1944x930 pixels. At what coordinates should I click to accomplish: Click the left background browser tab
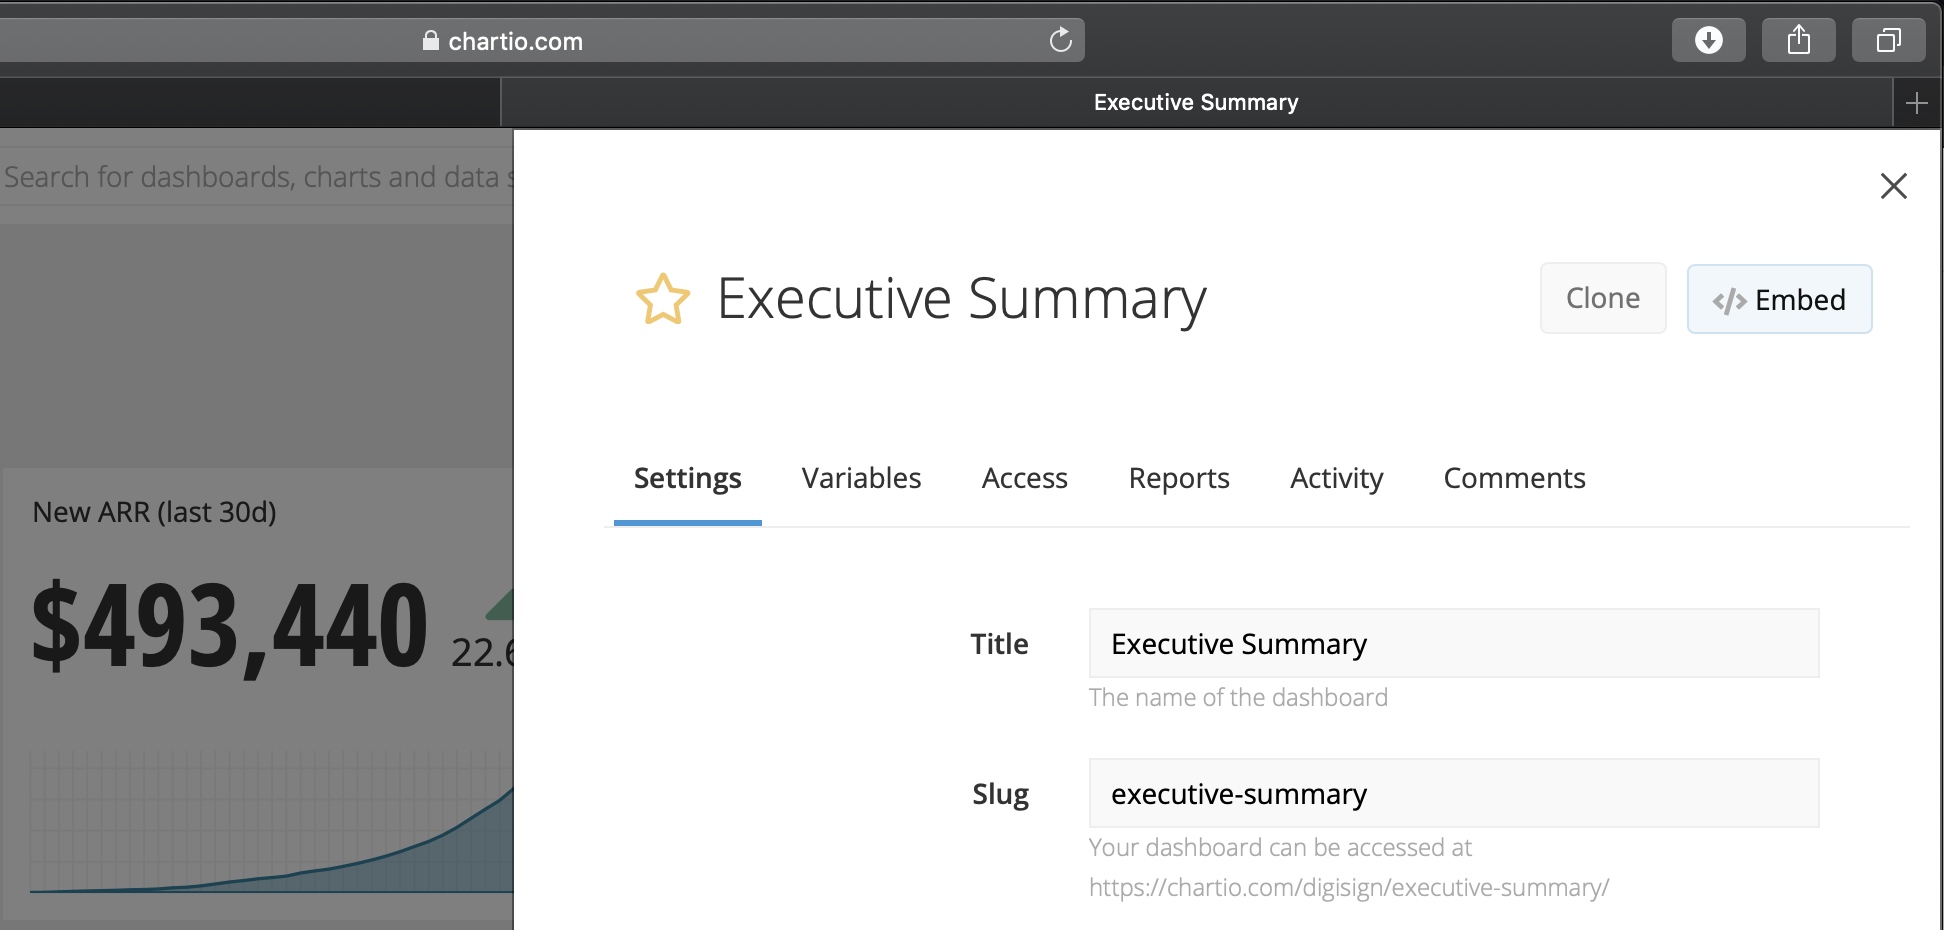[250, 103]
